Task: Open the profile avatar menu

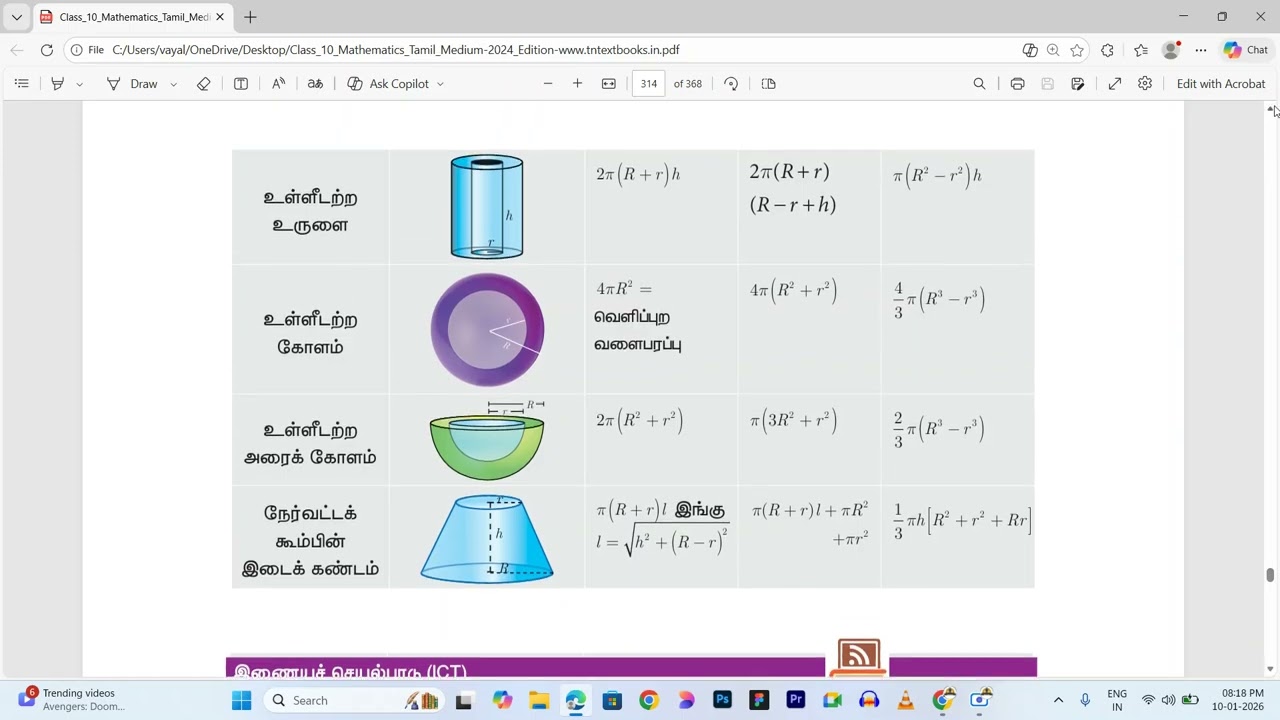Action: [x=1171, y=50]
